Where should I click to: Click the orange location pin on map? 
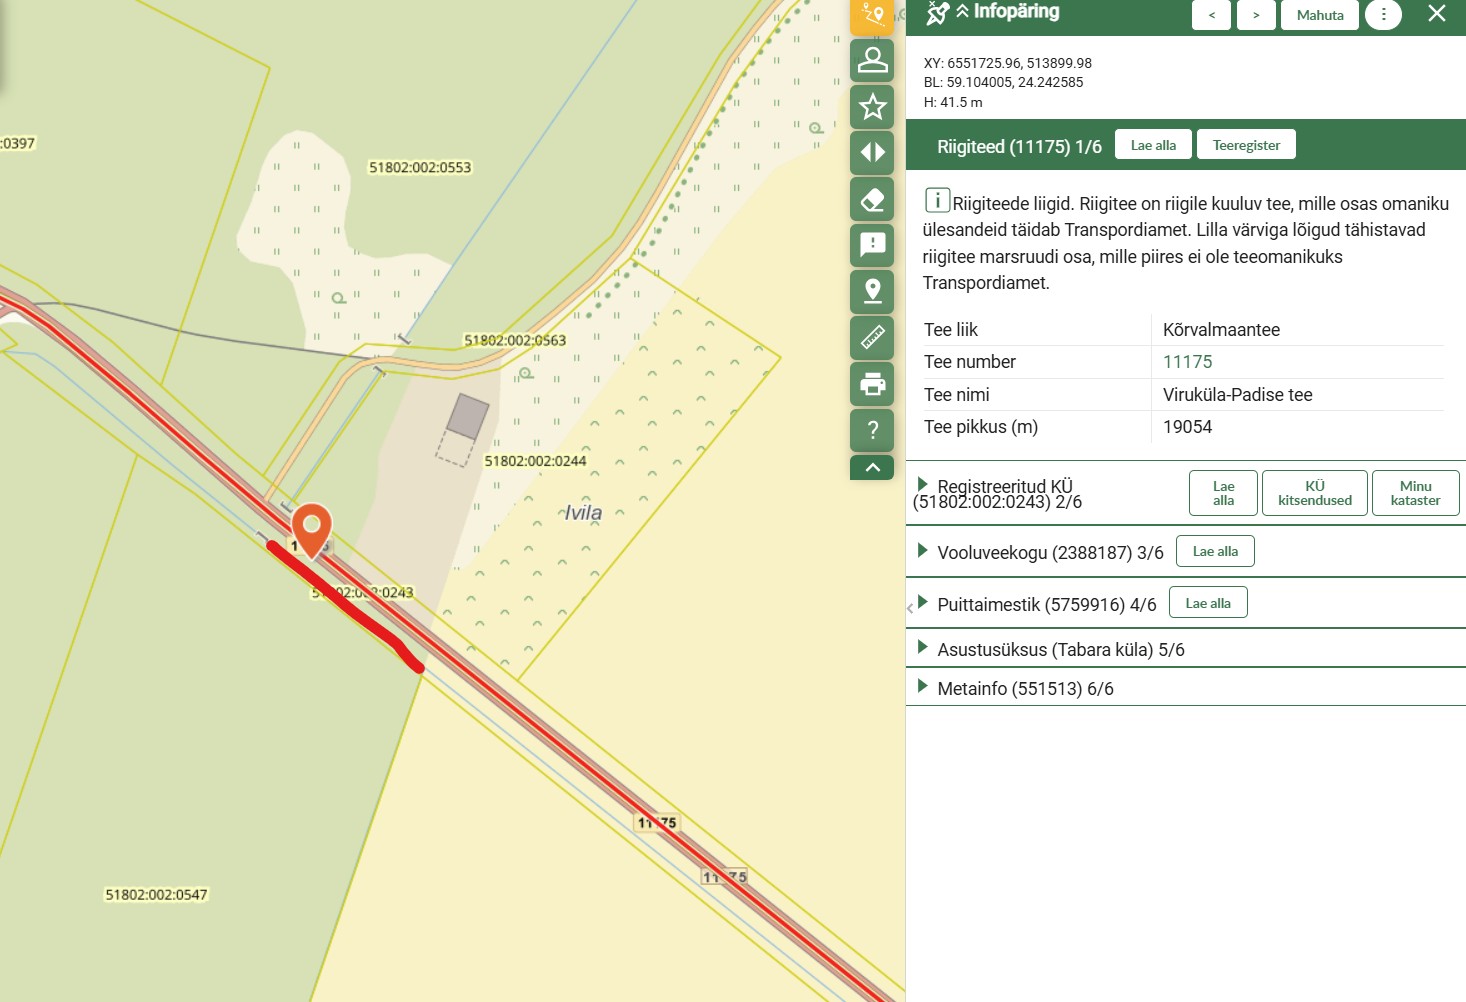[312, 527]
